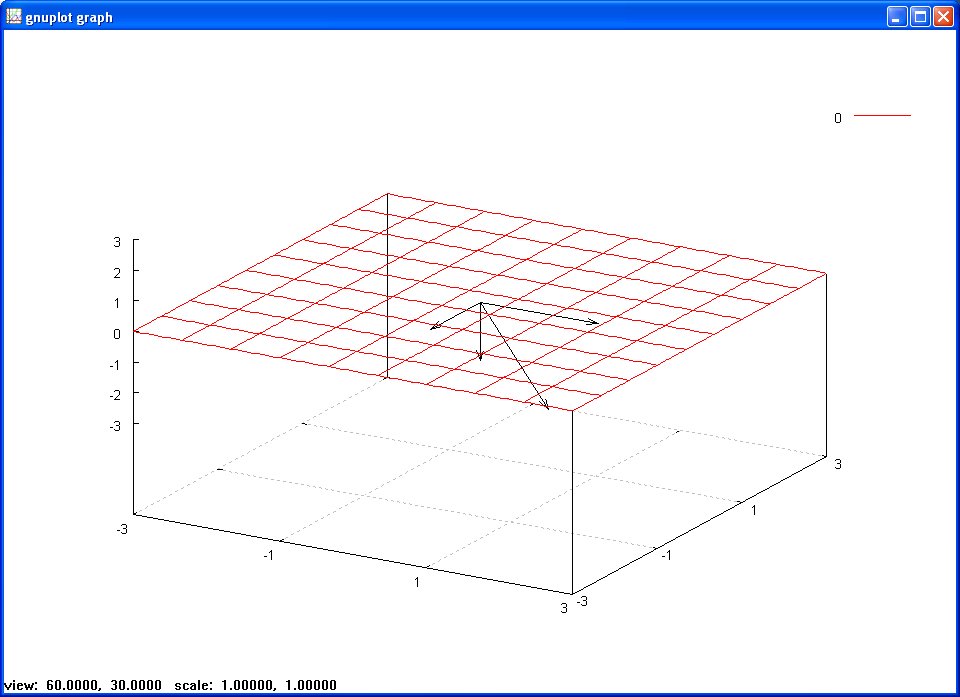The width and height of the screenshot is (960, 697).
Task: Click the vertical z-axis tick label '0'
Action: click(117, 334)
